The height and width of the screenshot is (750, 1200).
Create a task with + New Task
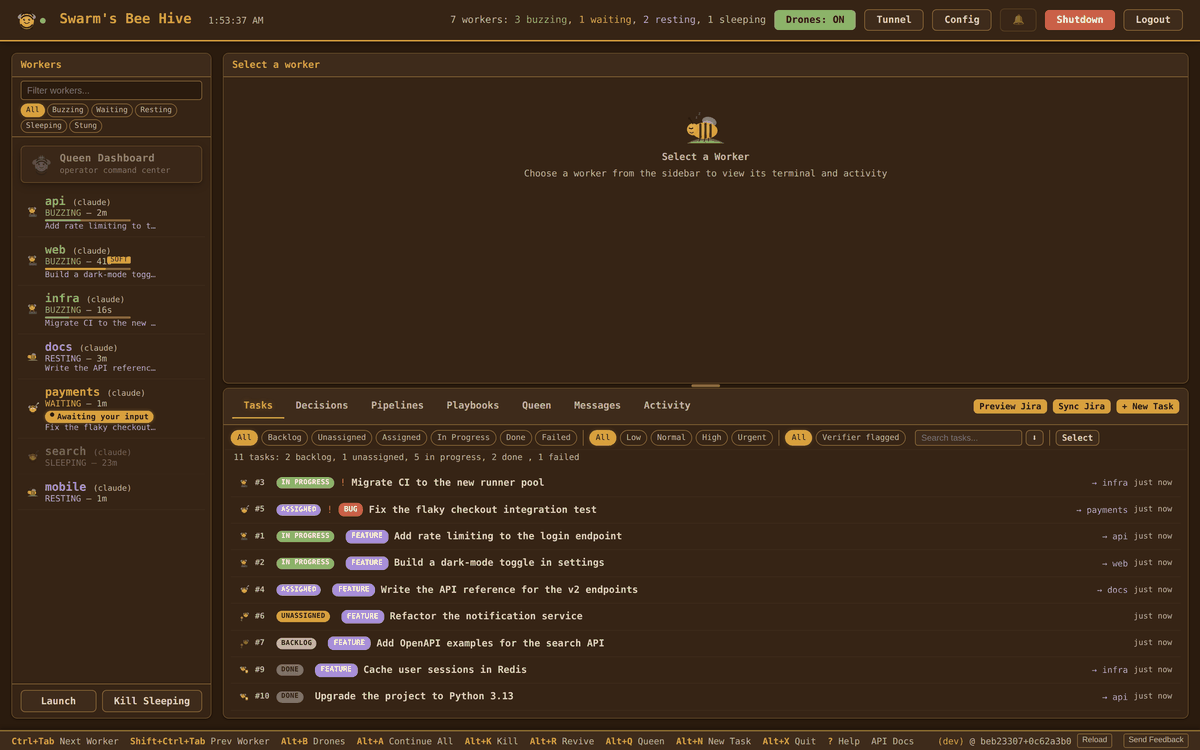[1148, 406]
